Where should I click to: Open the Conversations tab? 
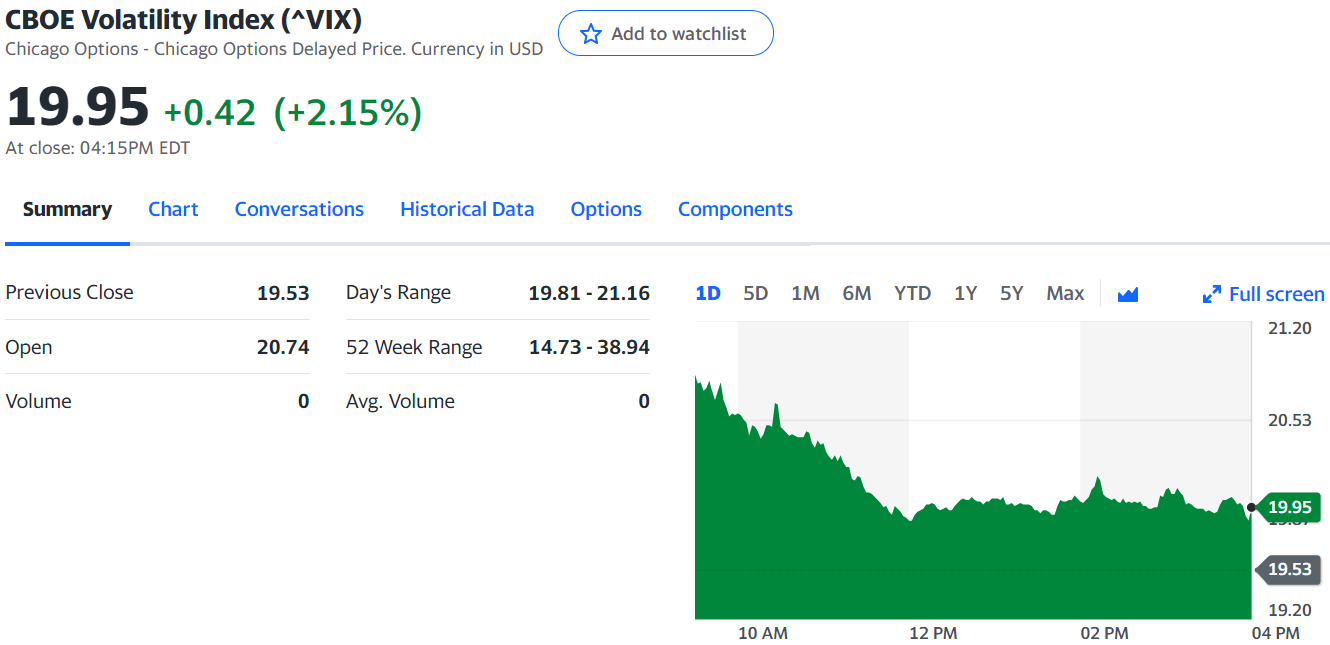pyautogui.click(x=299, y=209)
